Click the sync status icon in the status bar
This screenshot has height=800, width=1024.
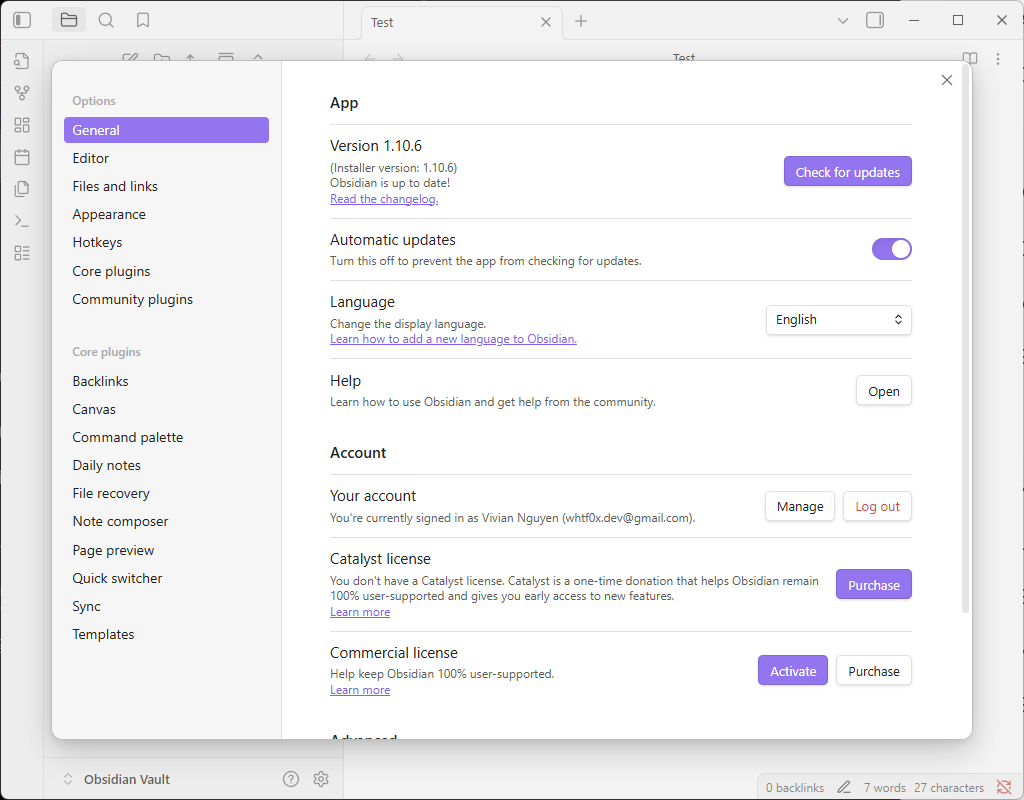pyautogui.click(x=1004, y=787)
